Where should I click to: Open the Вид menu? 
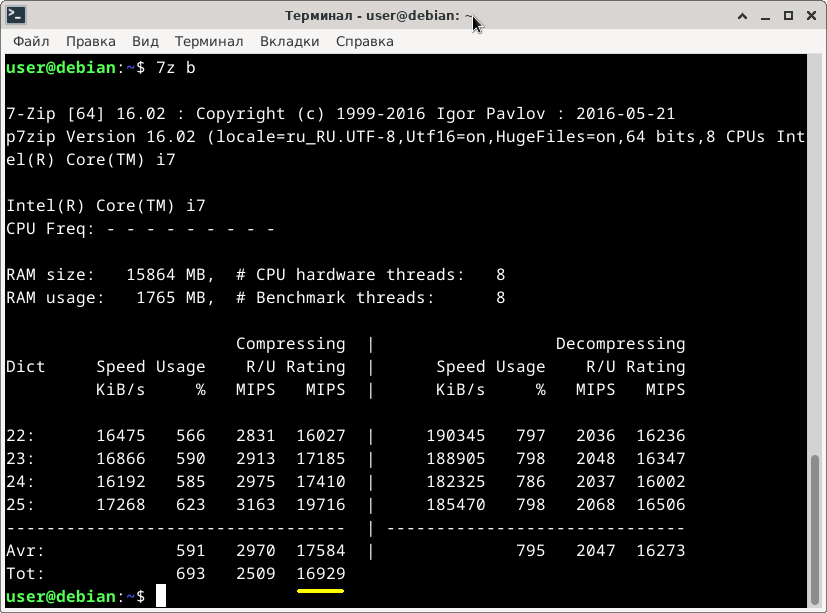[x=145, y=41]
